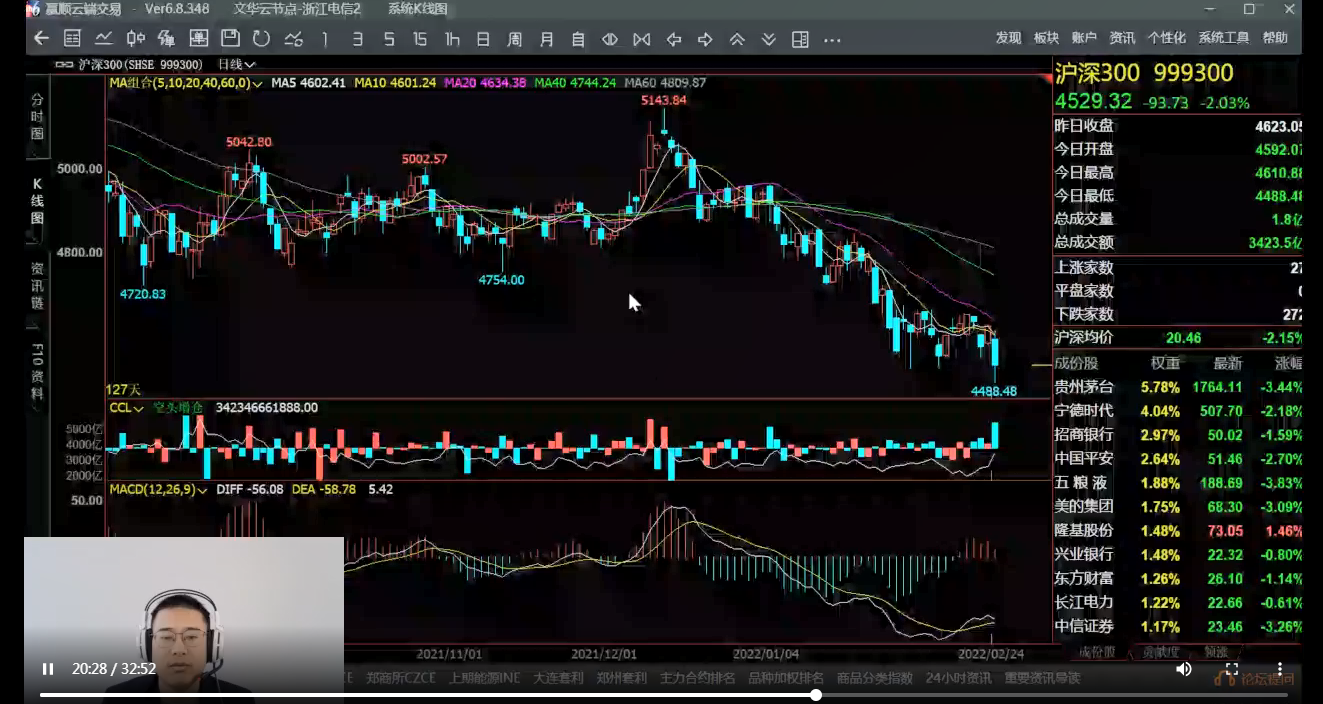Open the MA组合 indicator dropdown
This screenshot has height=704, width=1323.
coord(185,83)
